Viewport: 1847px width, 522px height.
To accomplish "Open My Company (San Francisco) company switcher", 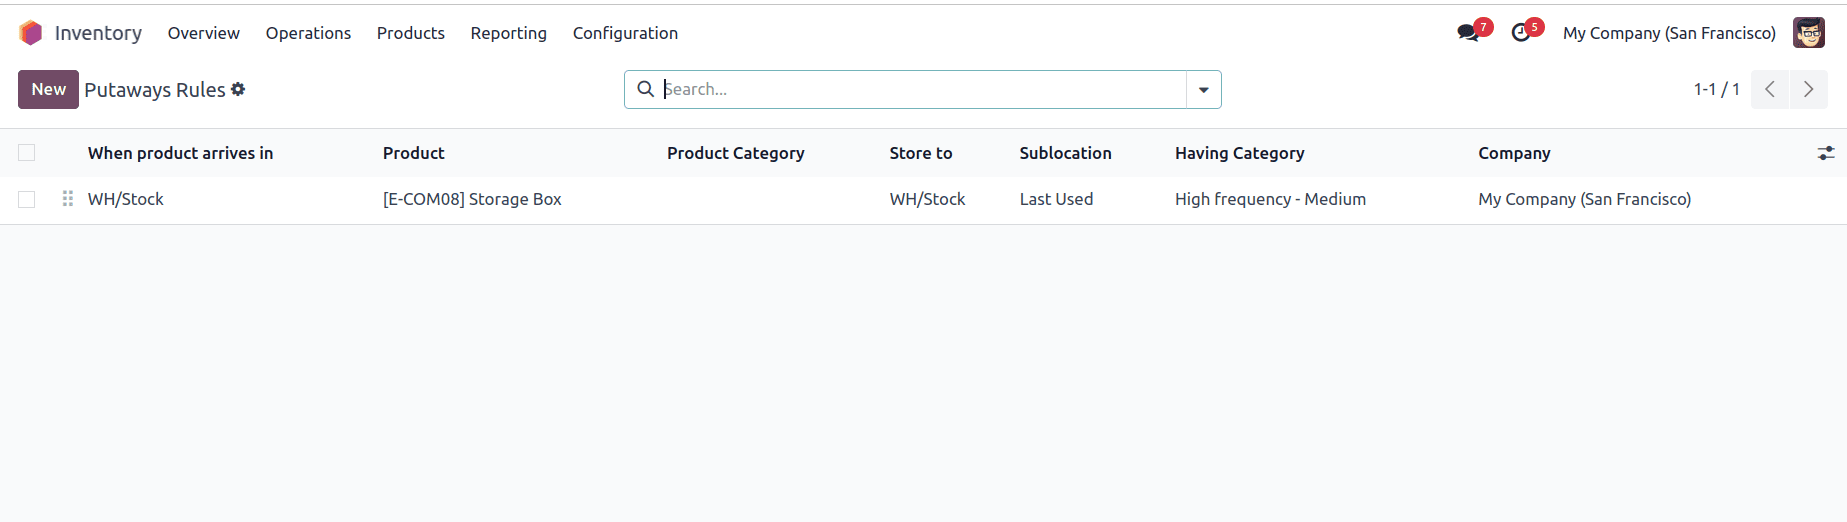I will [1669, 33].
